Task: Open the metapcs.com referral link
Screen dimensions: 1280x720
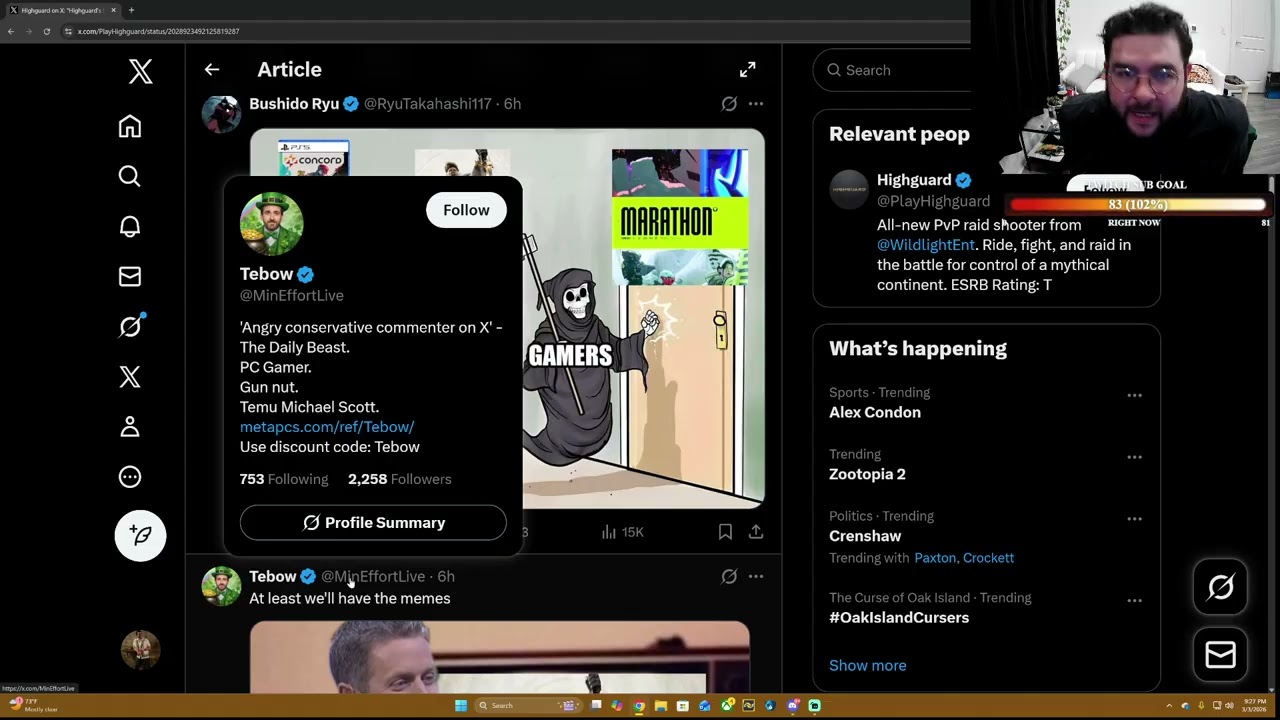Action: [327, 427]
